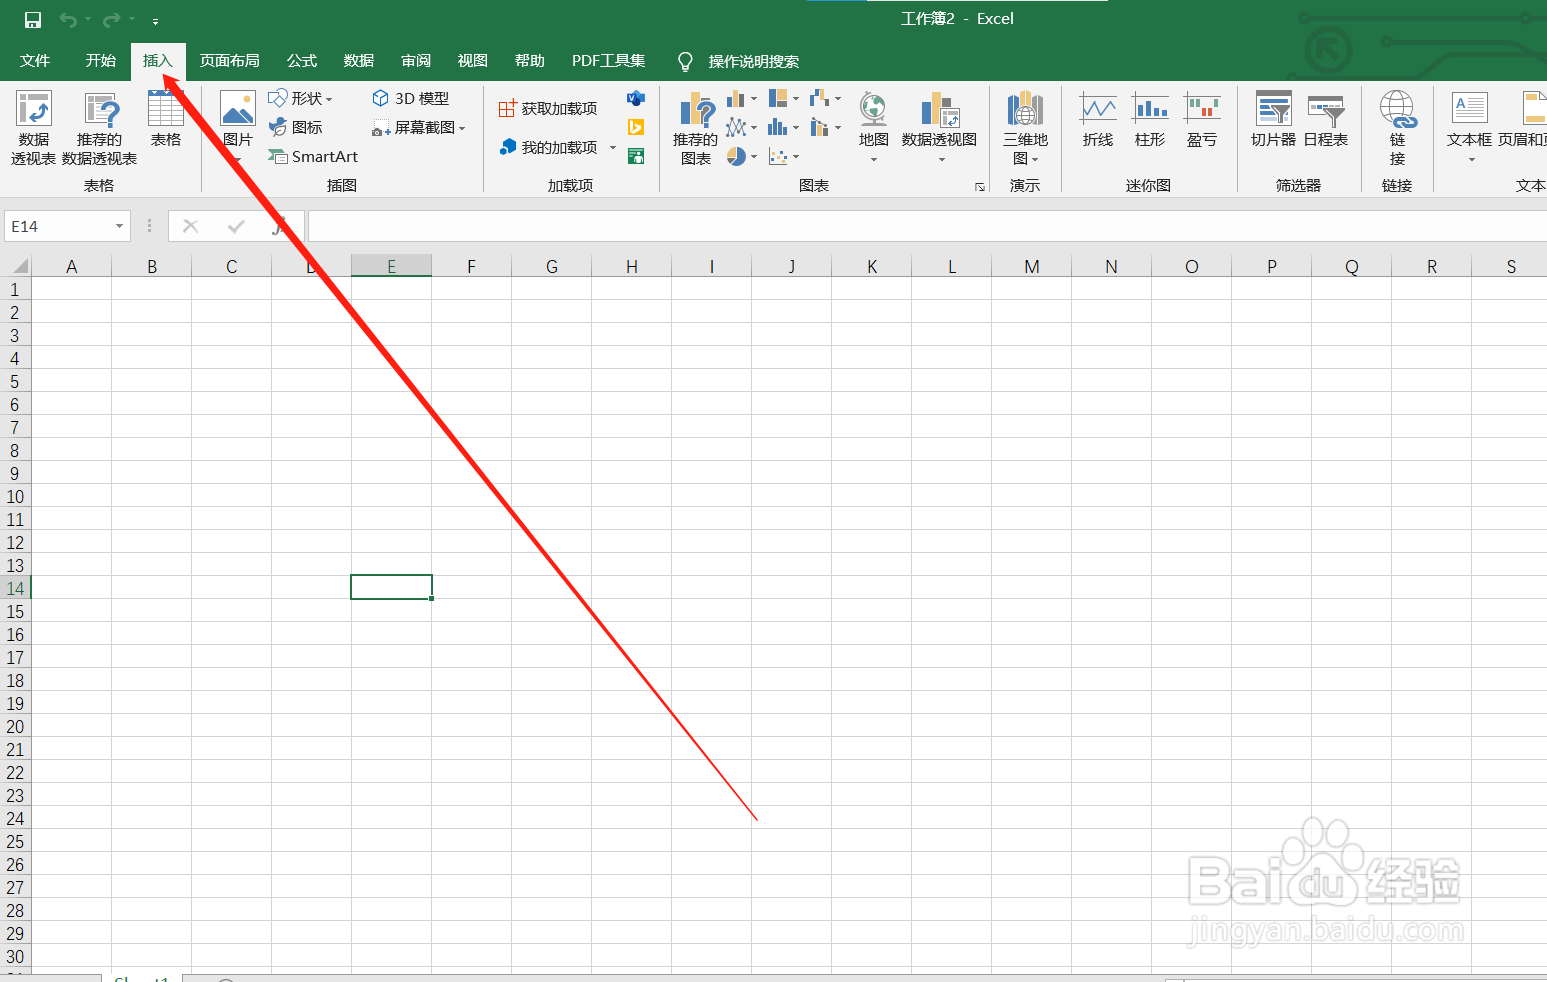Screen dimensions: 1547x982
Task: Insert an icon using 图标
Action: (296, 127)
